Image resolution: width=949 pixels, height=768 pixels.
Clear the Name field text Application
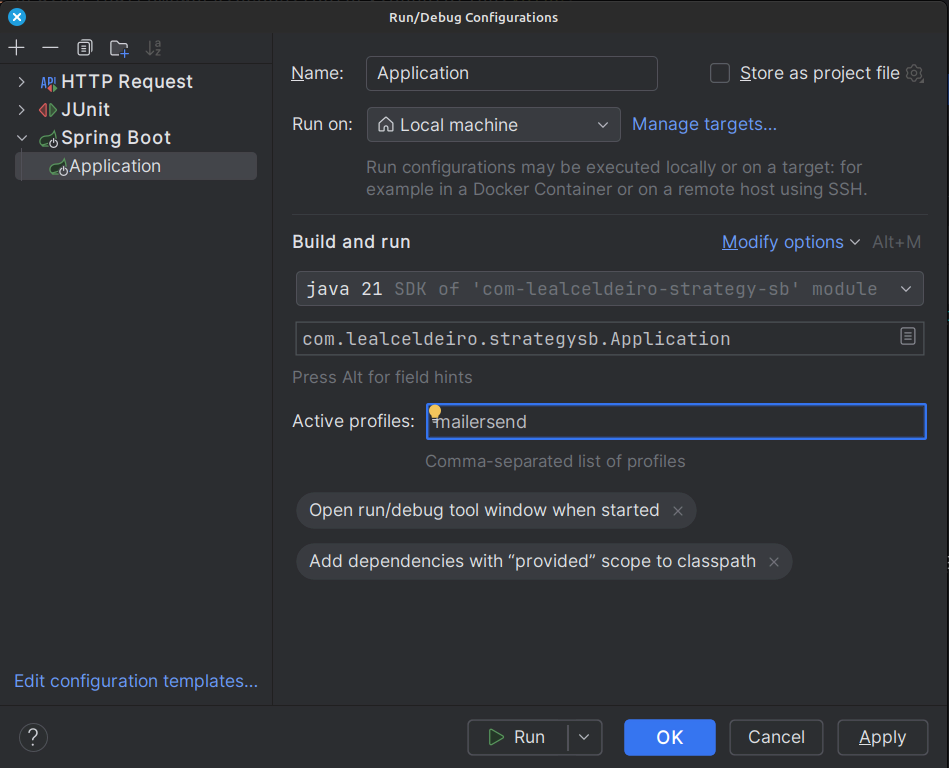511,73
